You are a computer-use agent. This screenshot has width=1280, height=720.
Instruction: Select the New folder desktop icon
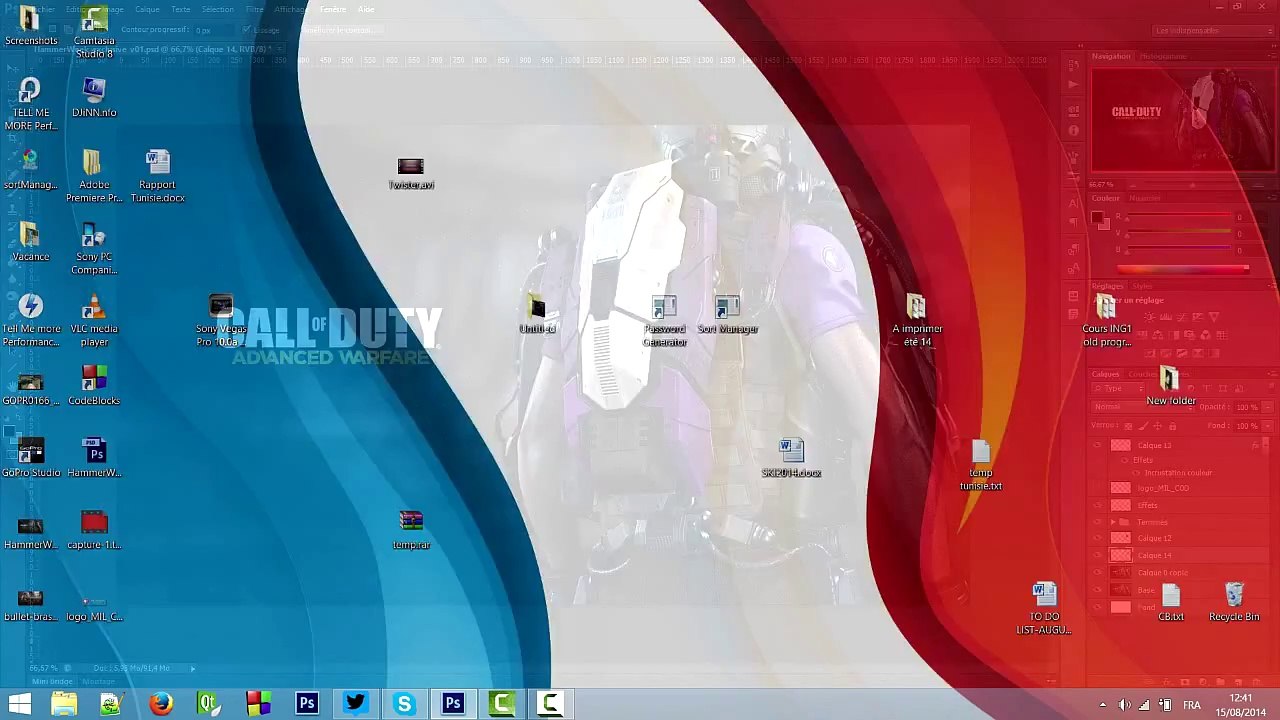point(1171,386)
